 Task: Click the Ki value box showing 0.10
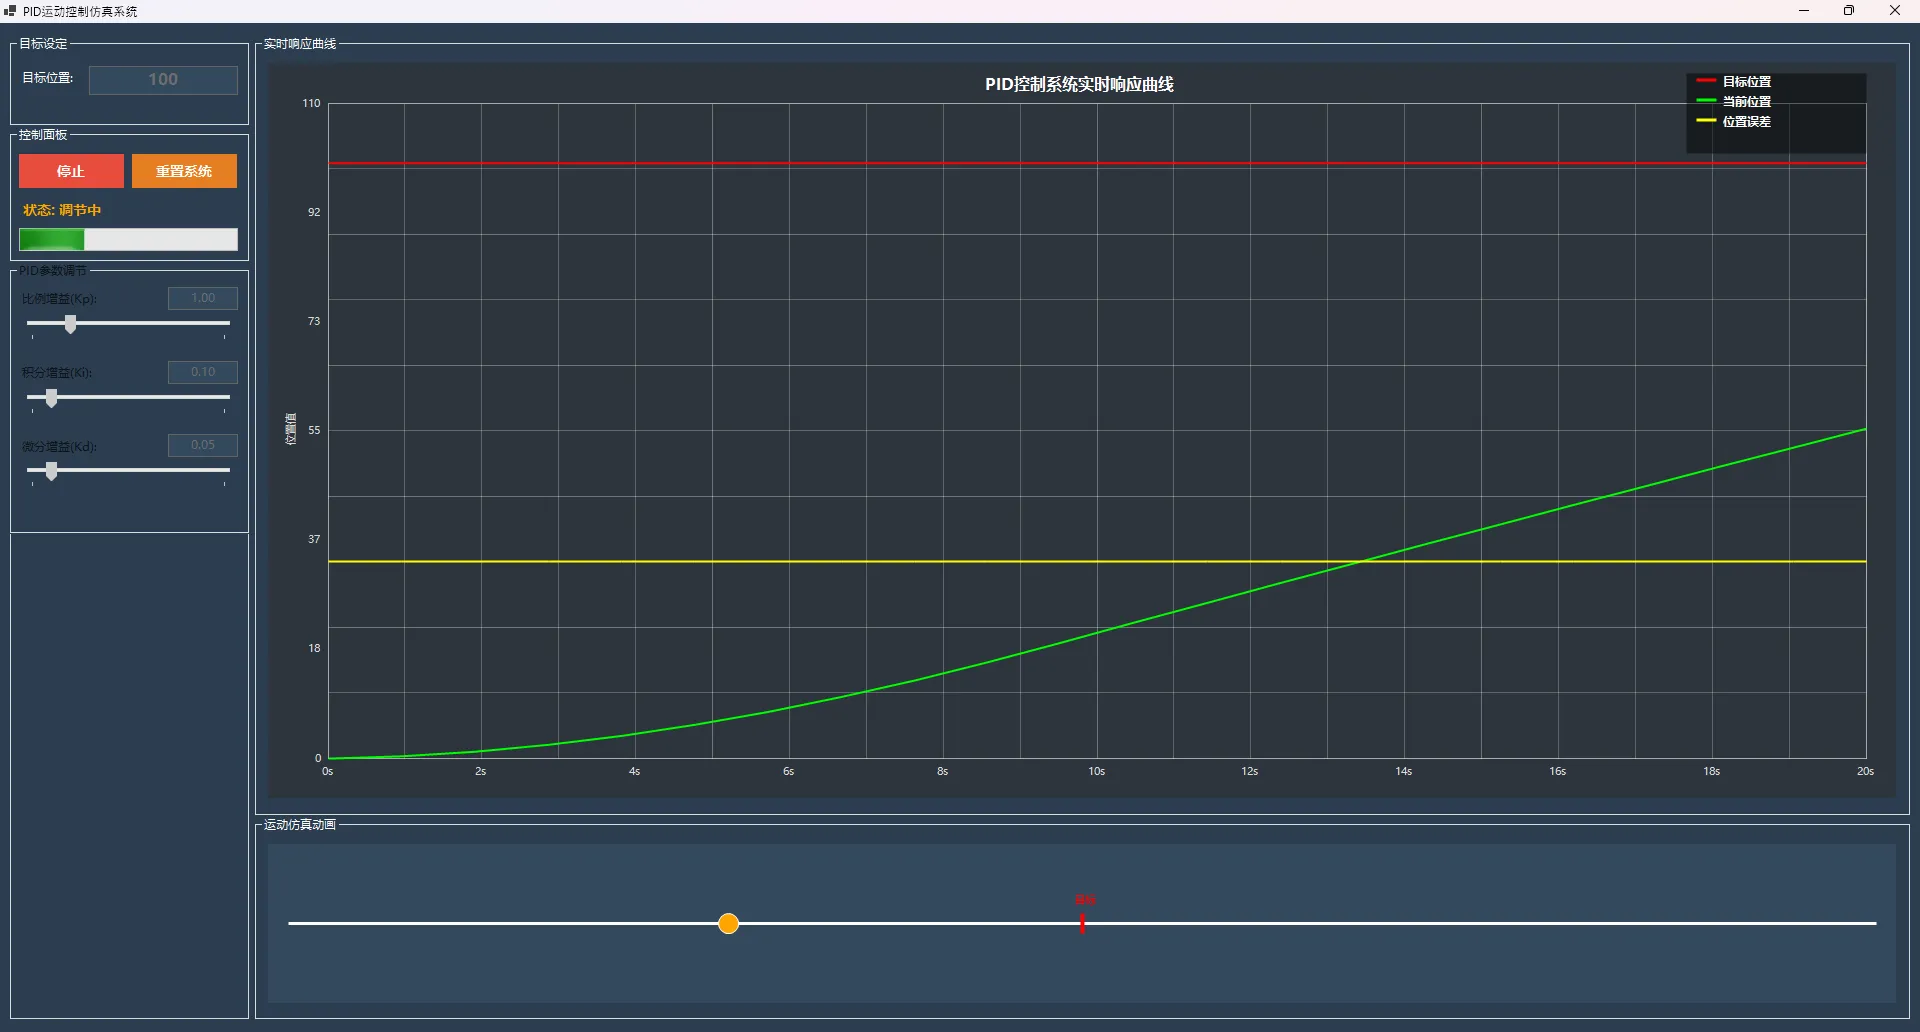[203, 372]
